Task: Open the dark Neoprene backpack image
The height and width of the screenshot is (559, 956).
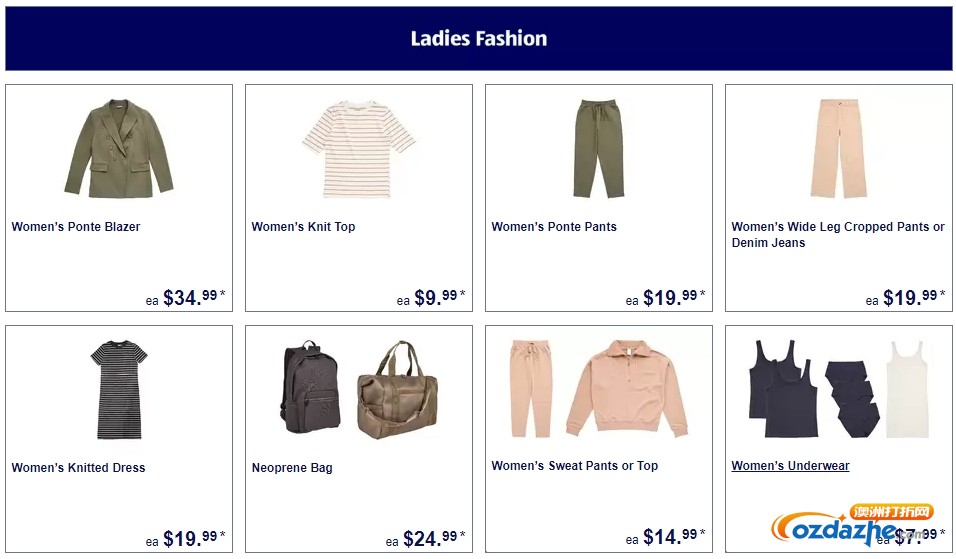Action: pyautogui.click(x=310, y=387)
